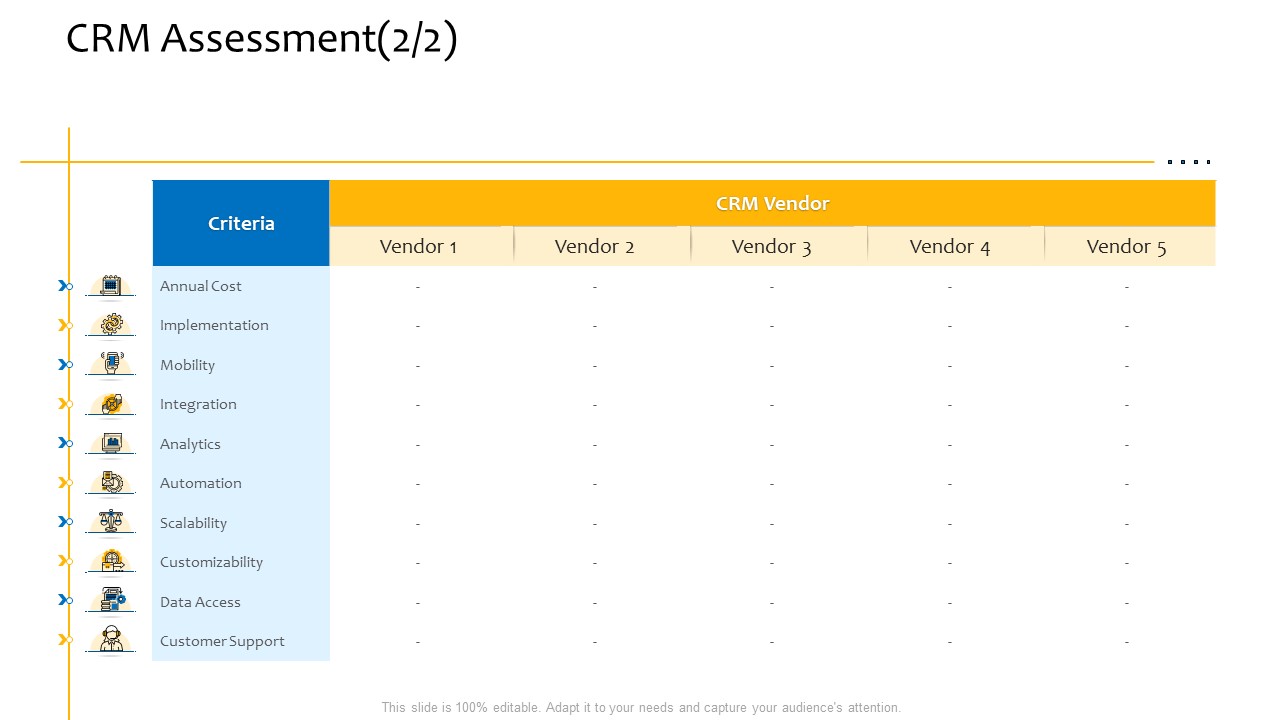This screenshot has height=720, width=1280.
Task: Click the Vendor 1 column header
Action: tap(419, 246)
